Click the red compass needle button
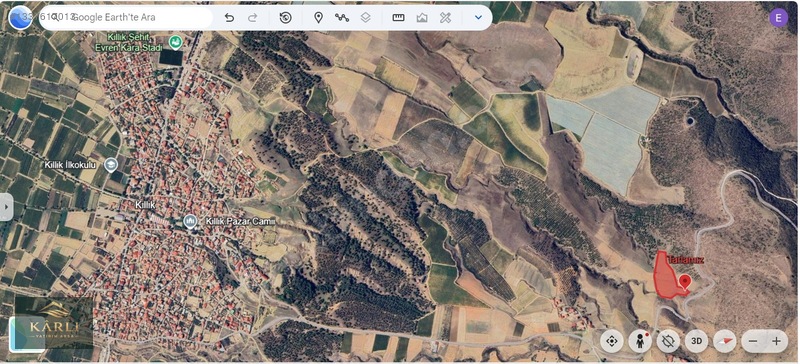800x364 pixels. [x=724, y=341]
